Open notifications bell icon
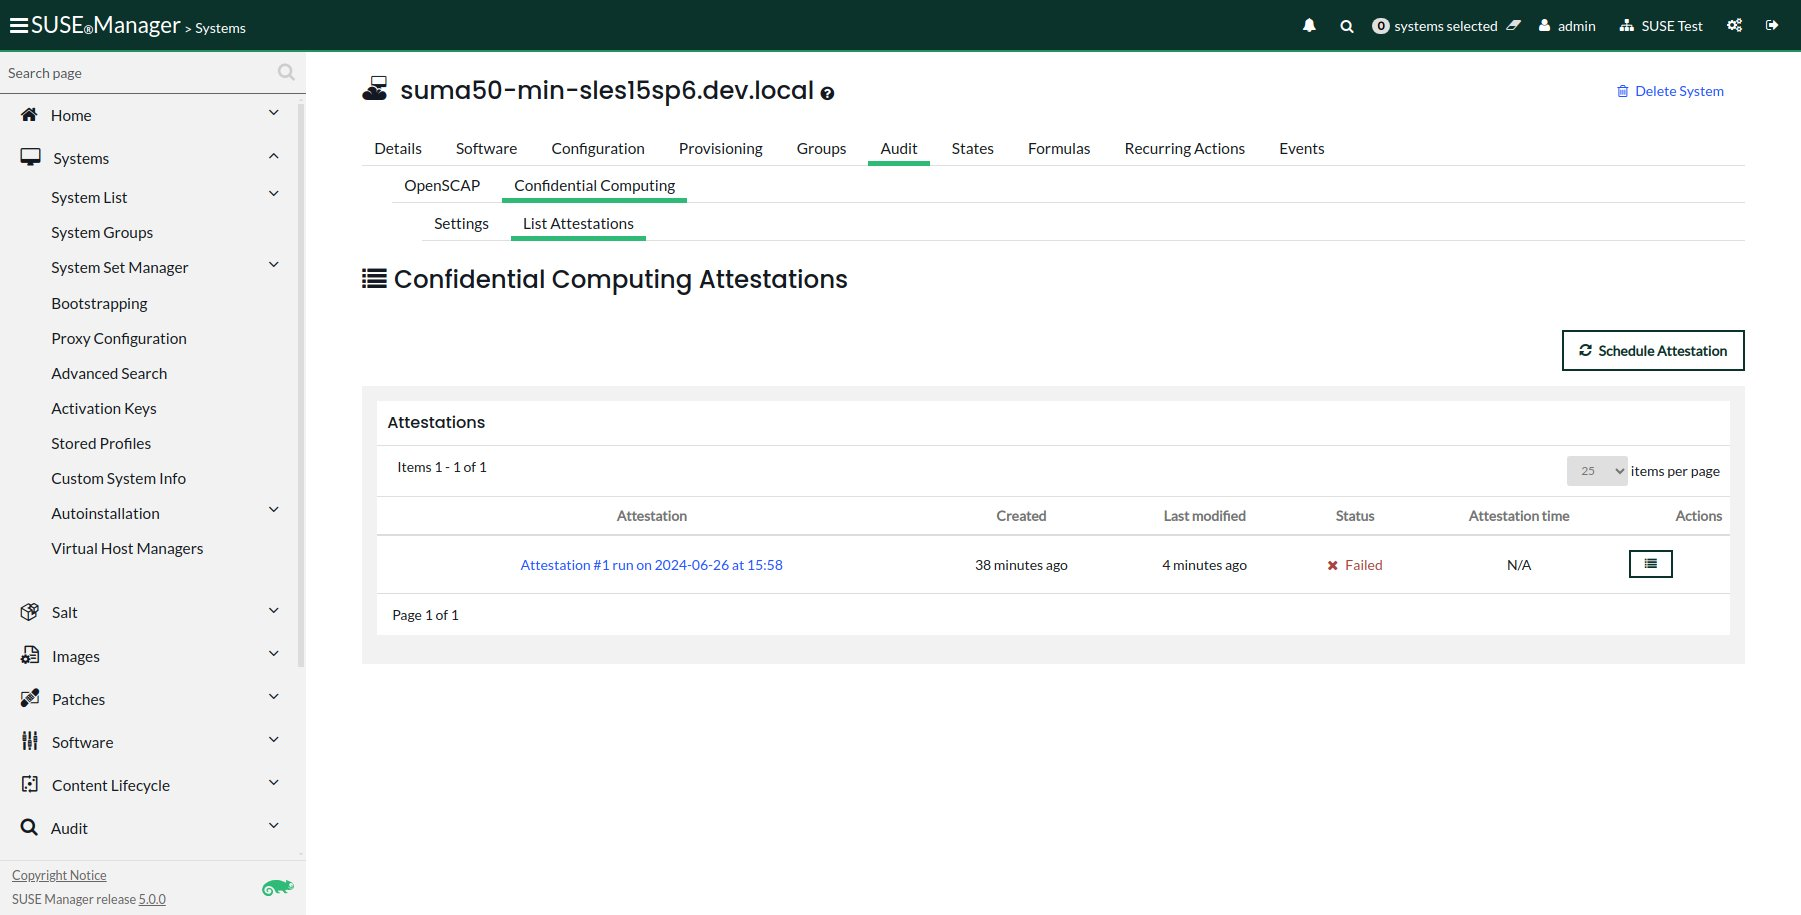Viewport: 1801px width, 915px height. point(1309,26)
